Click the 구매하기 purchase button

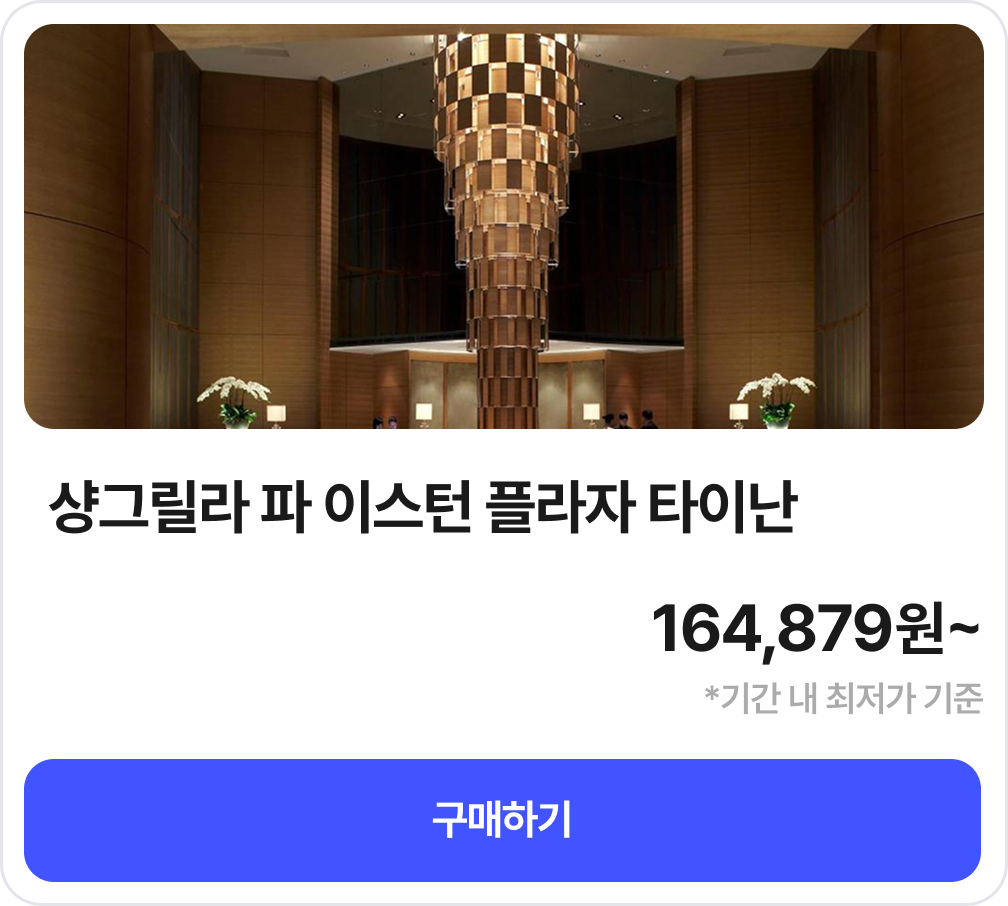(x=502, y=820)
